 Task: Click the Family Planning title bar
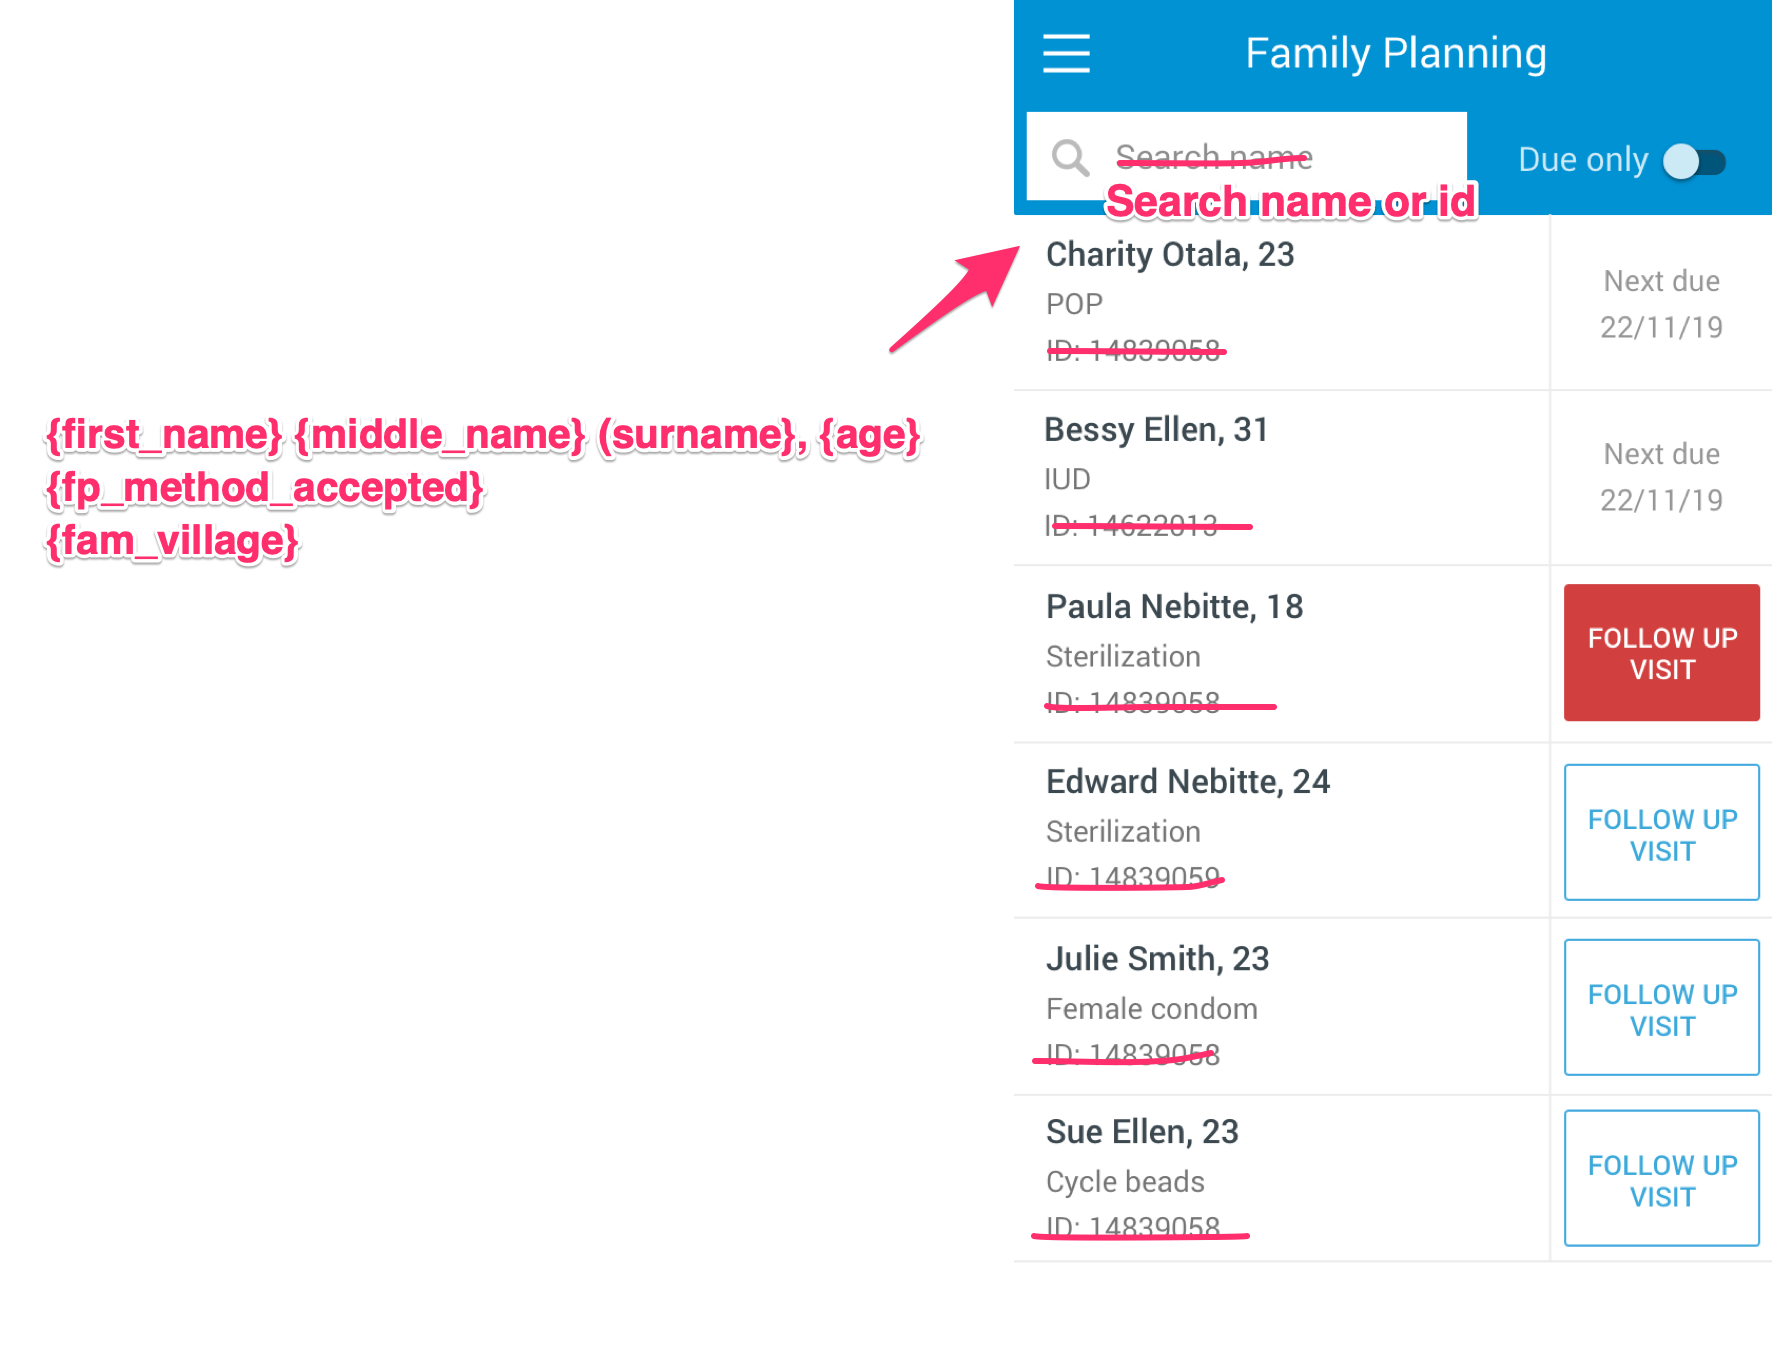1396,53
